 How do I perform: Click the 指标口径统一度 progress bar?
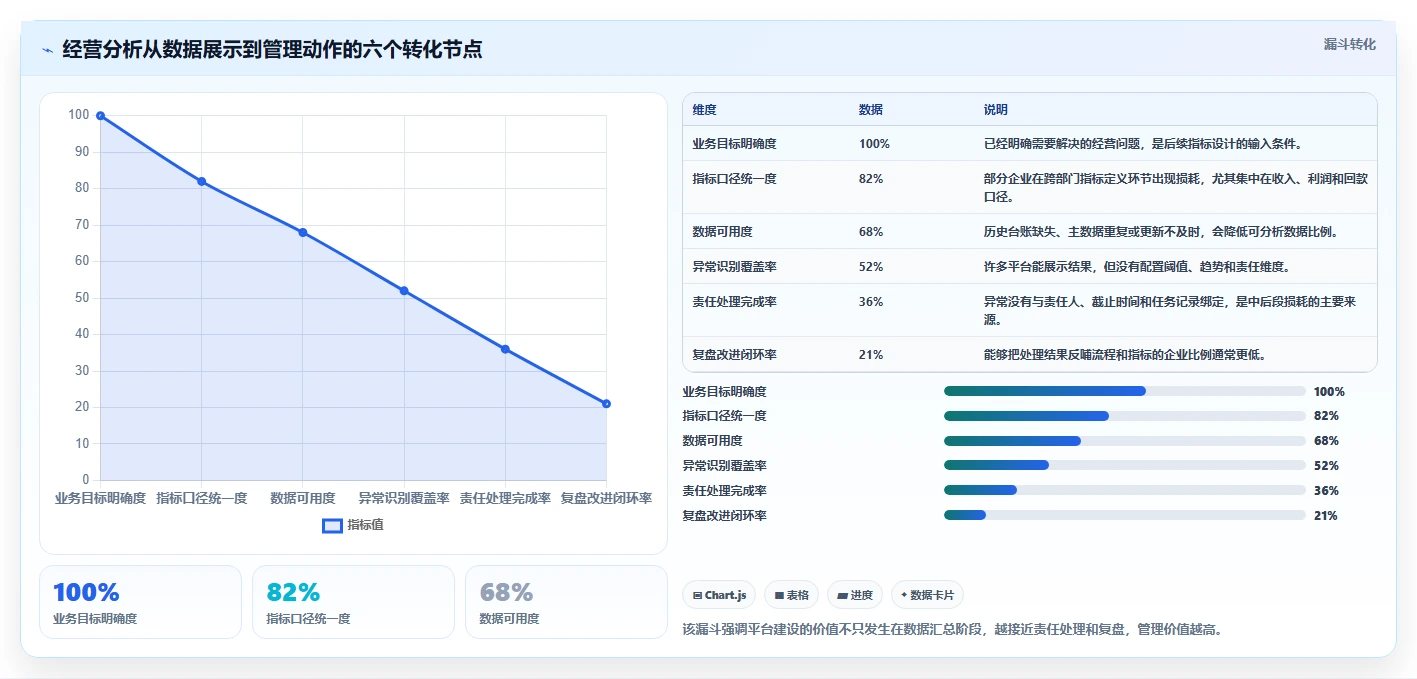point(1125,416)
